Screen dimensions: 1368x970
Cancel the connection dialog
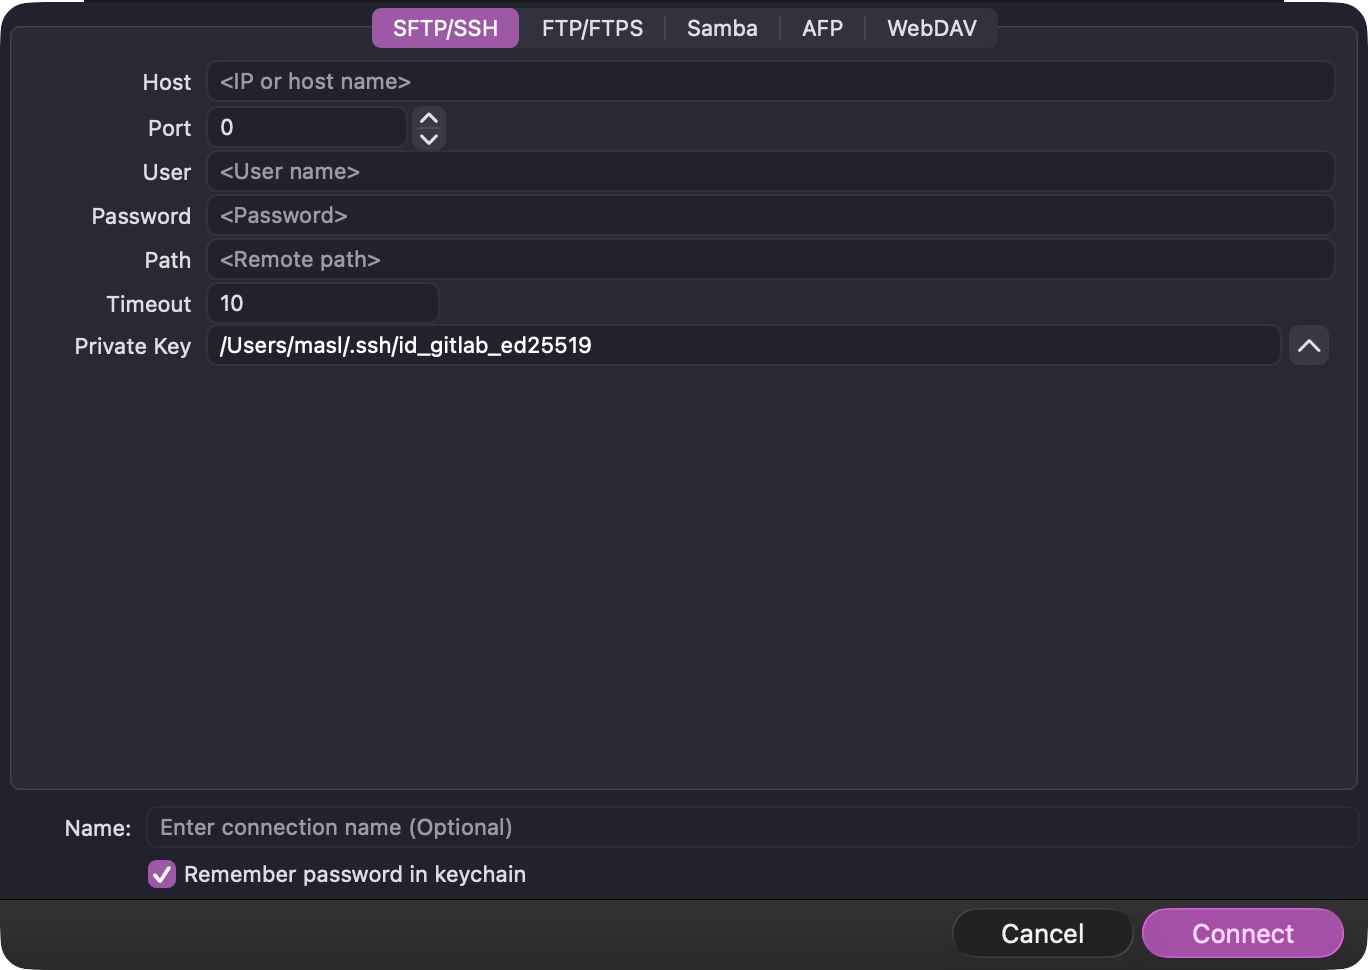point(1042,933)
